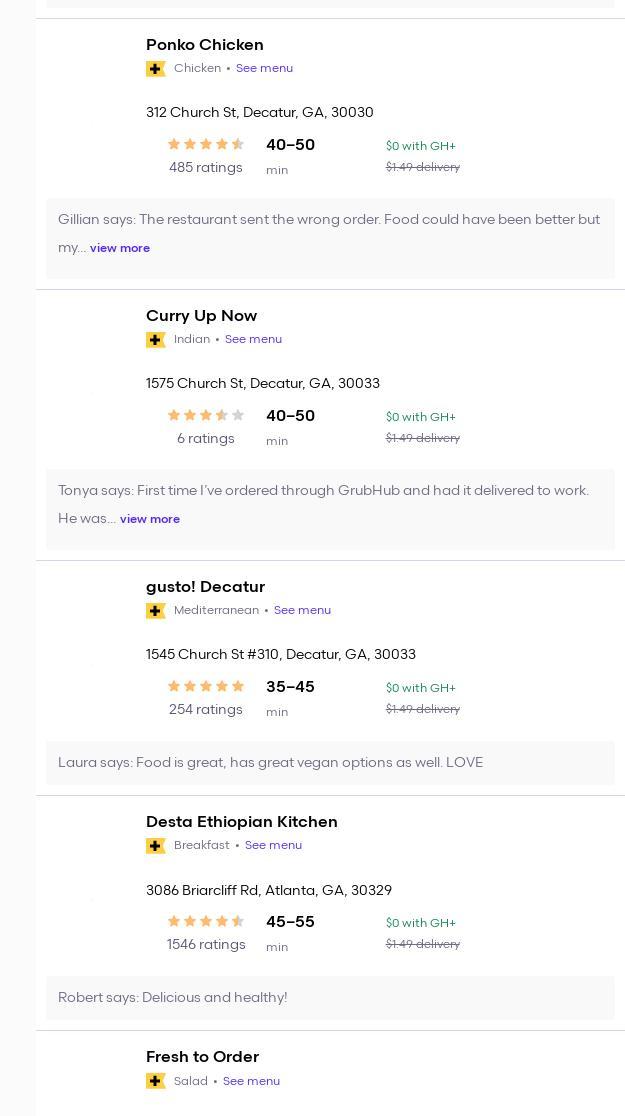Click the GH+ badge for Desta Ethiopian Kitchen

click(x=156, y=846)
